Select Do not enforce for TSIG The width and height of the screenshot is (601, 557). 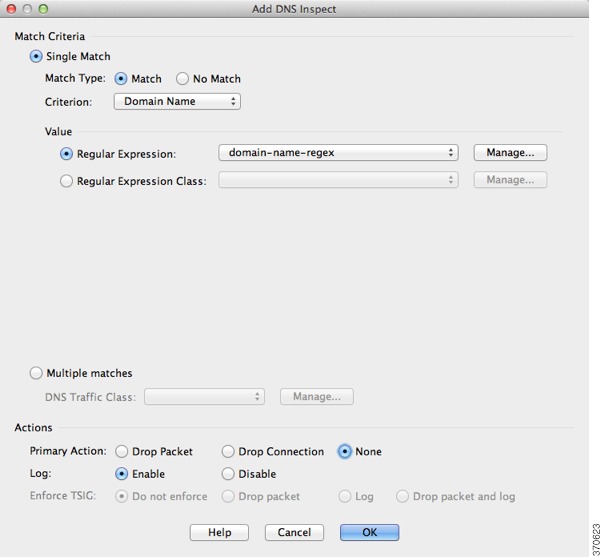pos(122,497)
